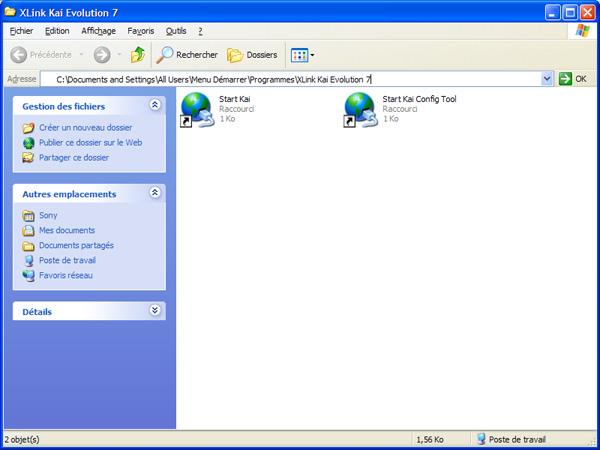Open the Outils menu
This screenshot has width=600, height=450.
176,31
